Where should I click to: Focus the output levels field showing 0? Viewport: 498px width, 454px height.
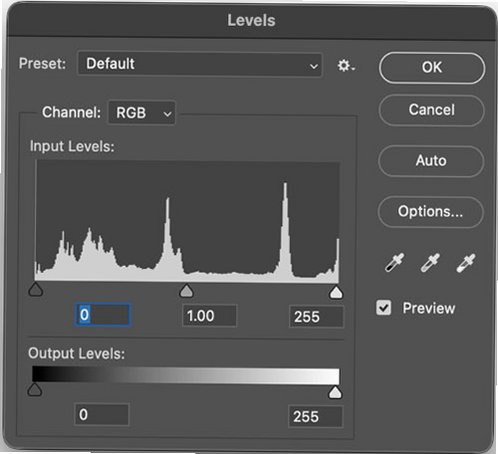[102, 415]
